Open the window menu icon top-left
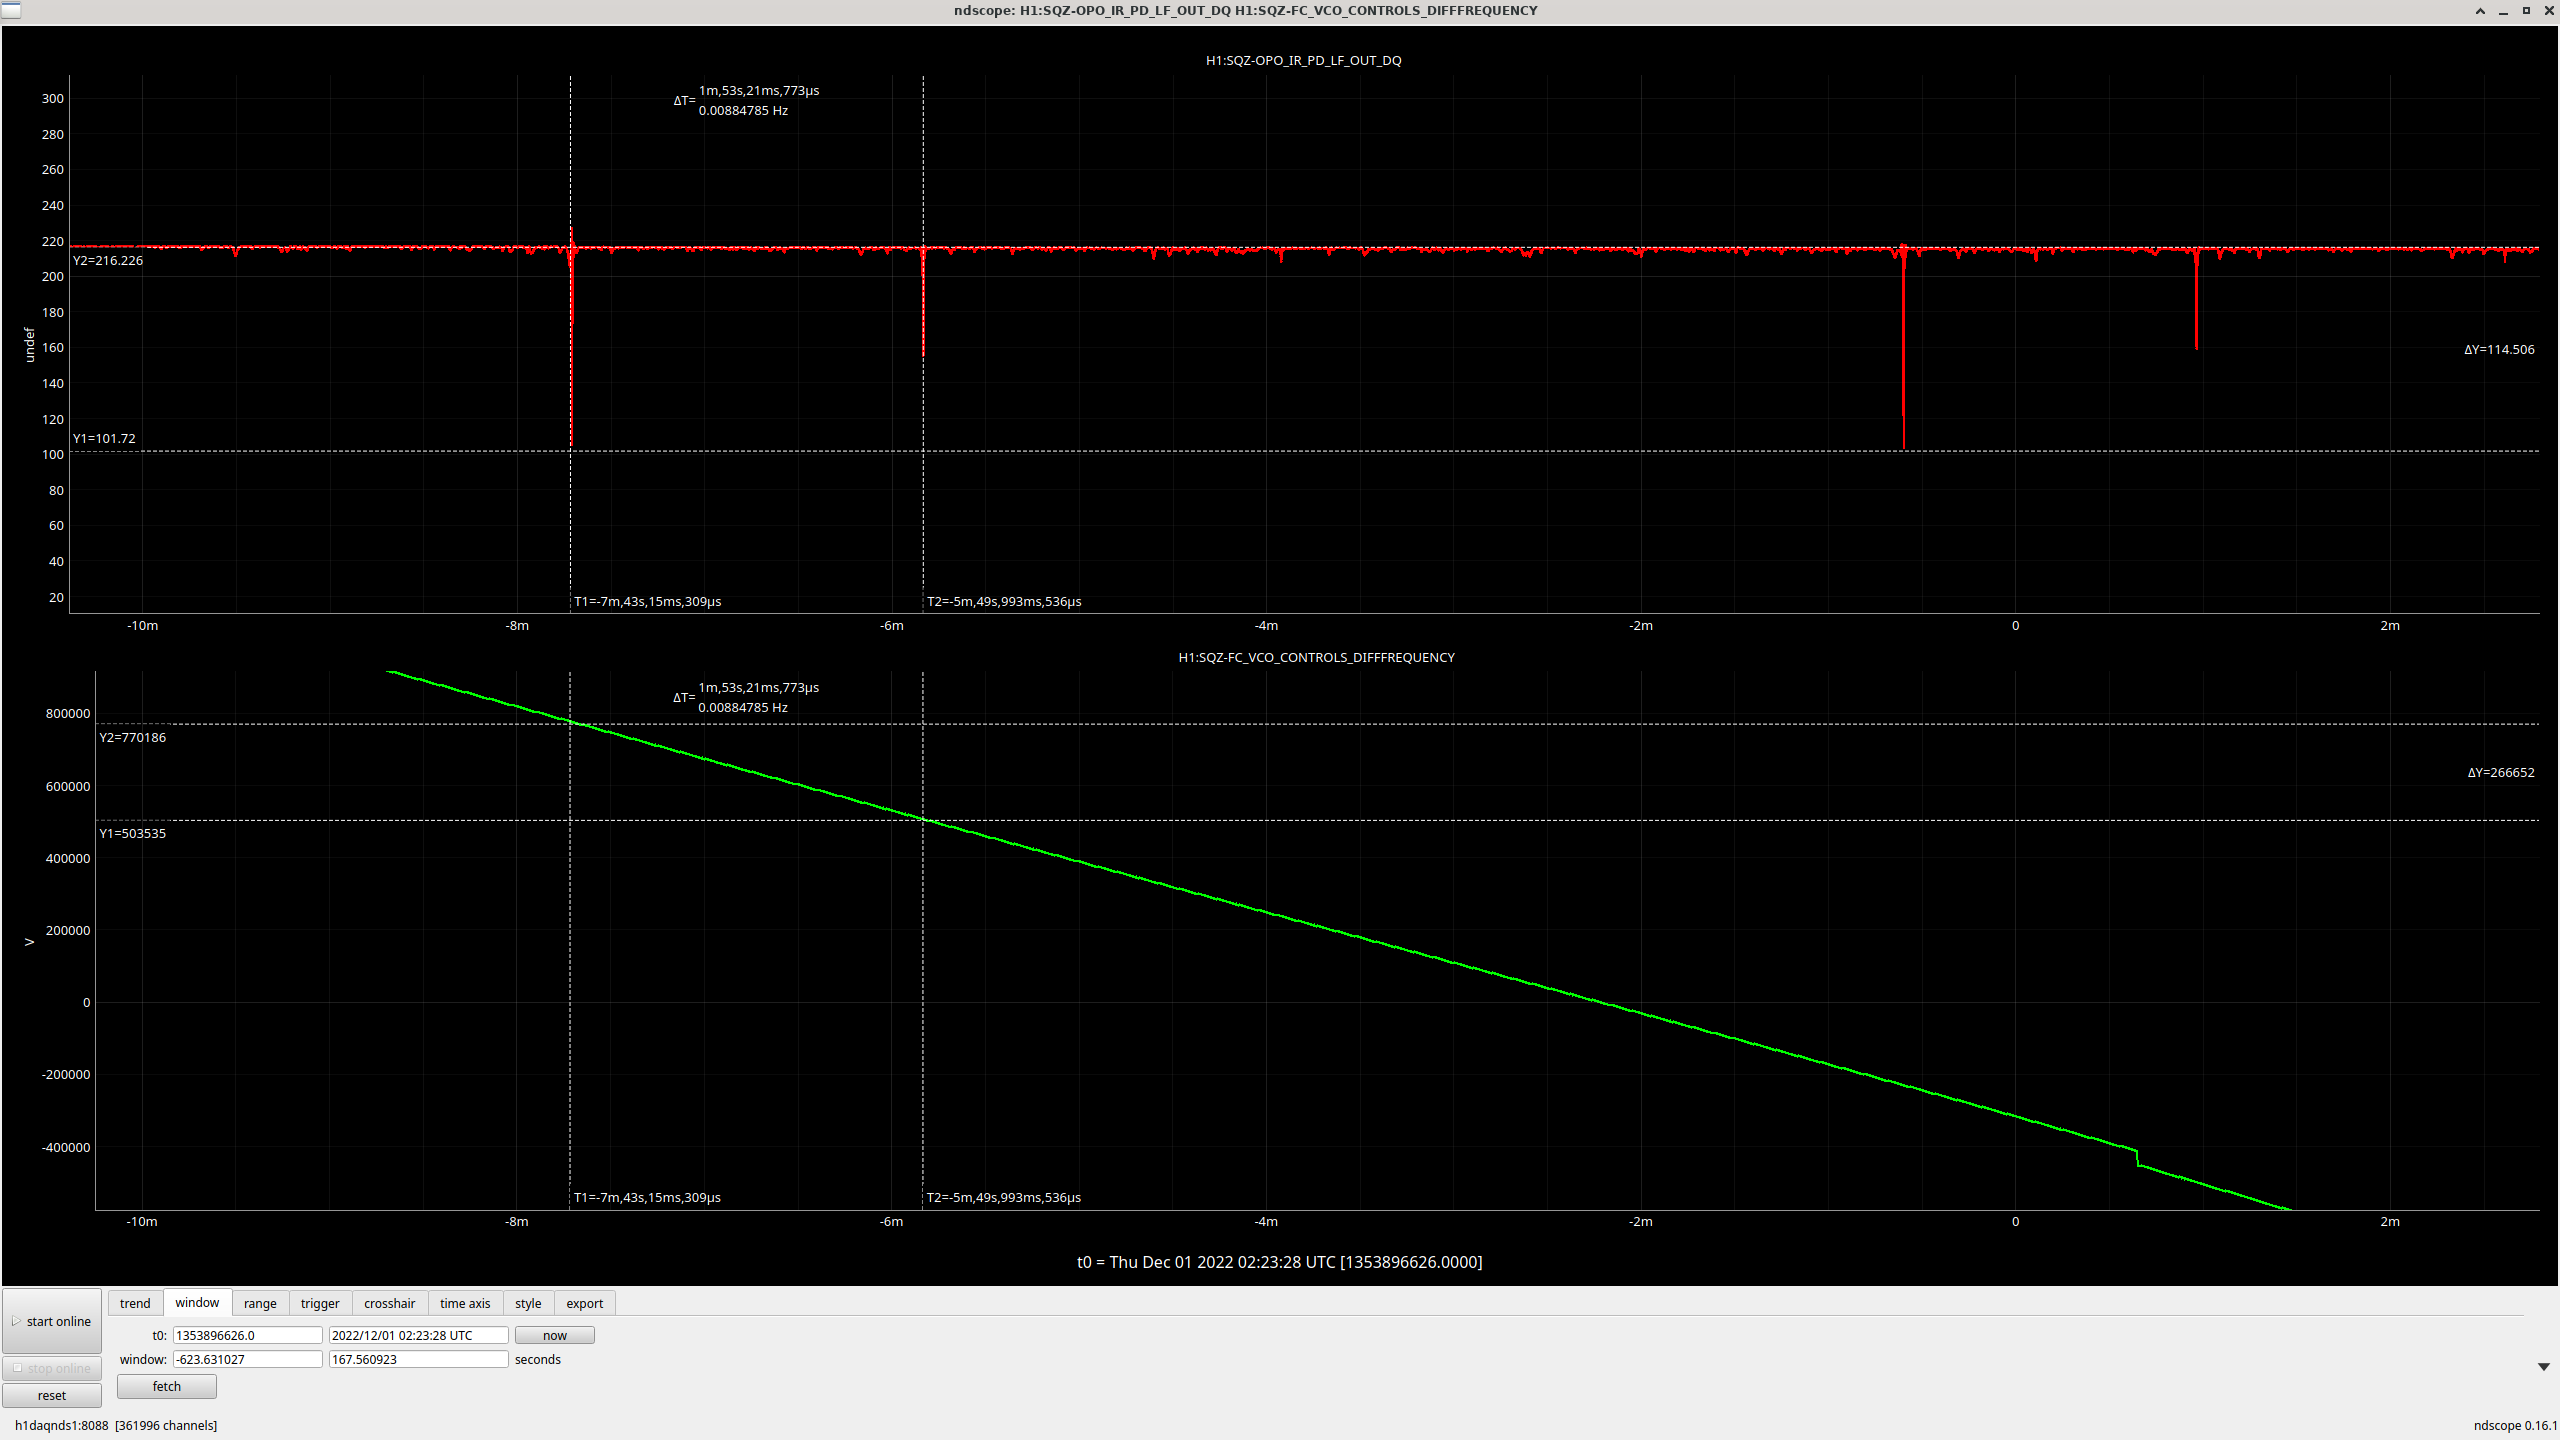 tap(10, 11)
